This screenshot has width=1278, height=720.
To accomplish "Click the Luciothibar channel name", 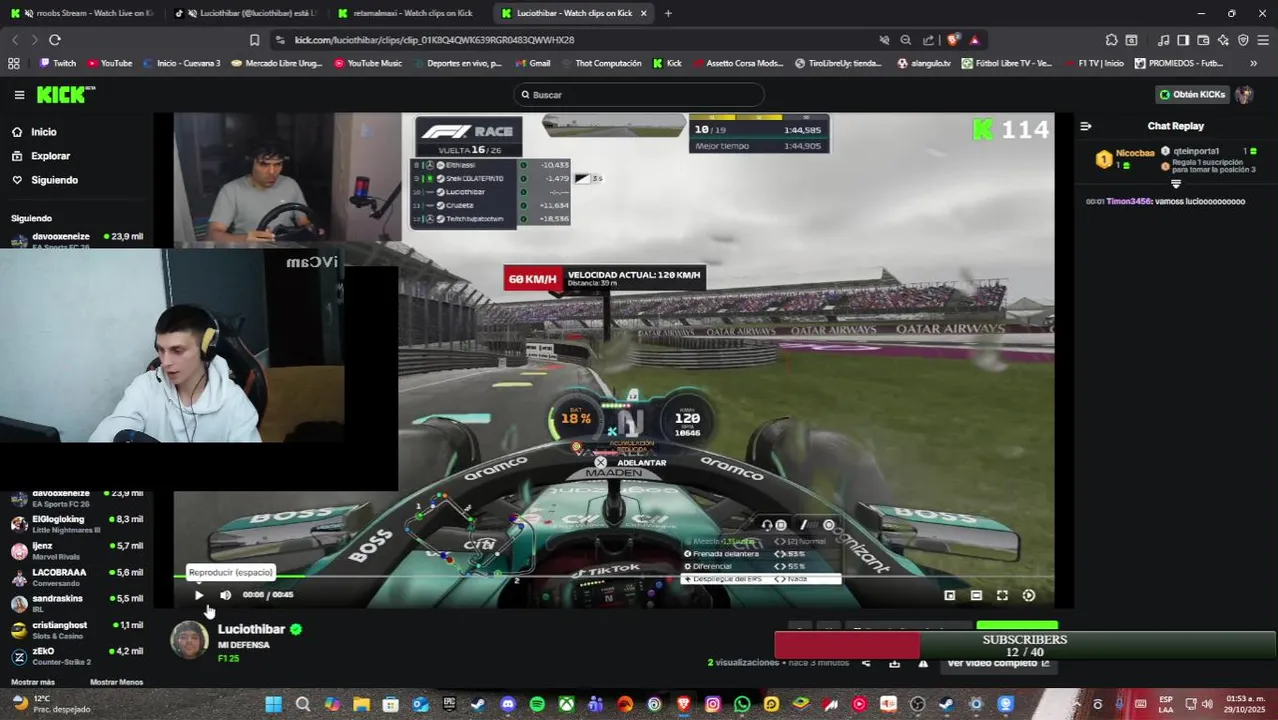I will point(251,629).
